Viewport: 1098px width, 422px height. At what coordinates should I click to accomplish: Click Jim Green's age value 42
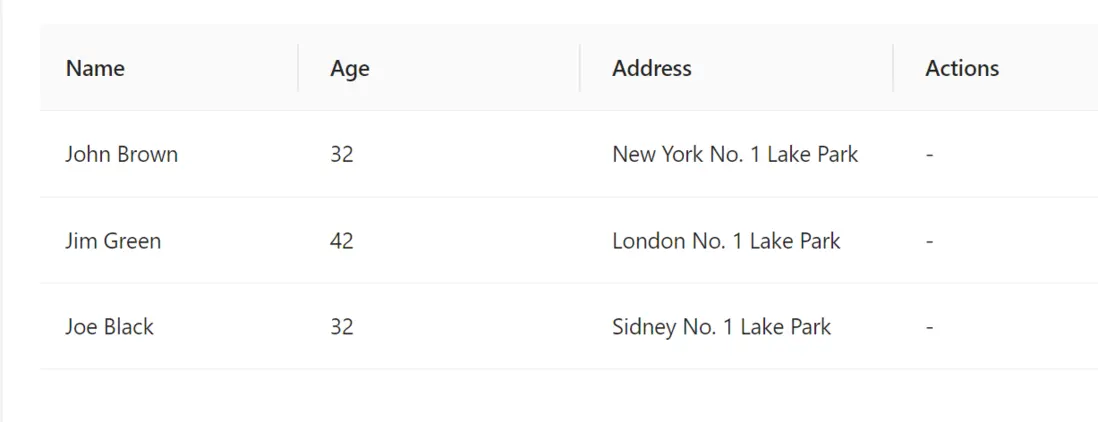342,241
